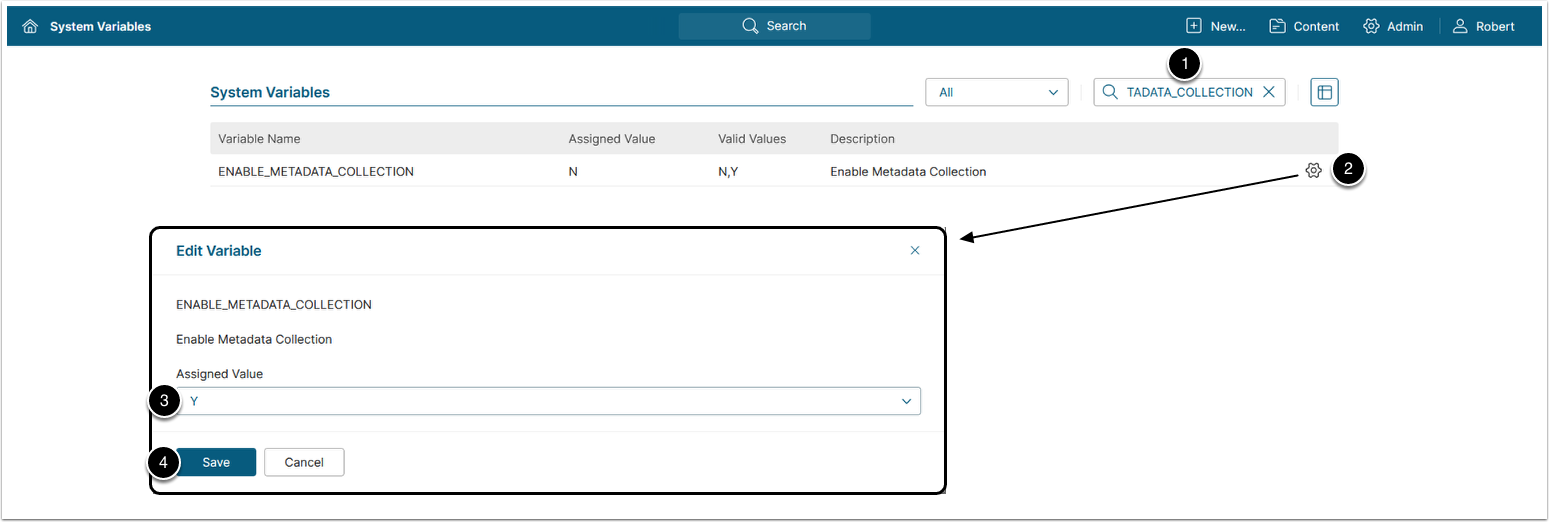Screen dimensions: 1549x522
Task: Click the table column layout icon
Action: point(1324,92)
